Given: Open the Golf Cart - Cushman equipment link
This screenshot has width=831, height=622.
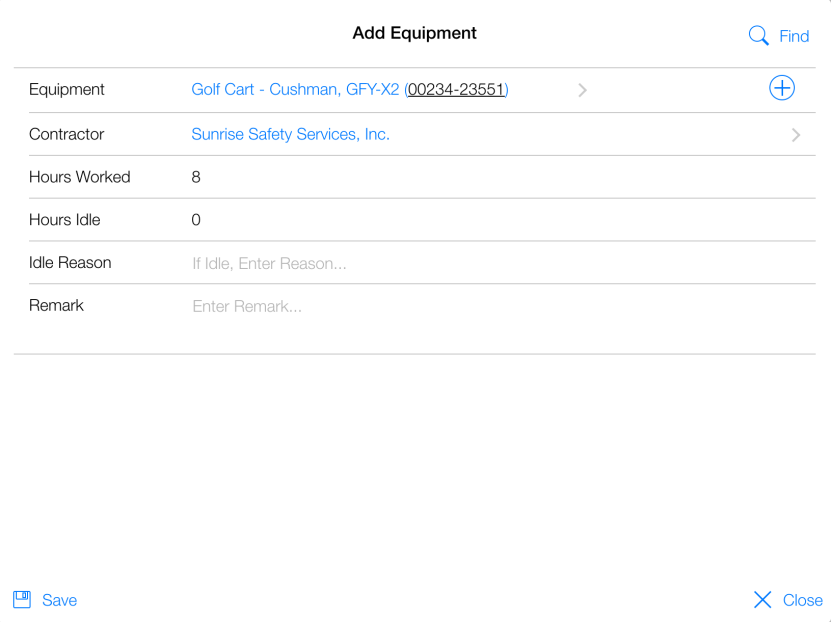Looking at the screenshot, I should [295, 90].
